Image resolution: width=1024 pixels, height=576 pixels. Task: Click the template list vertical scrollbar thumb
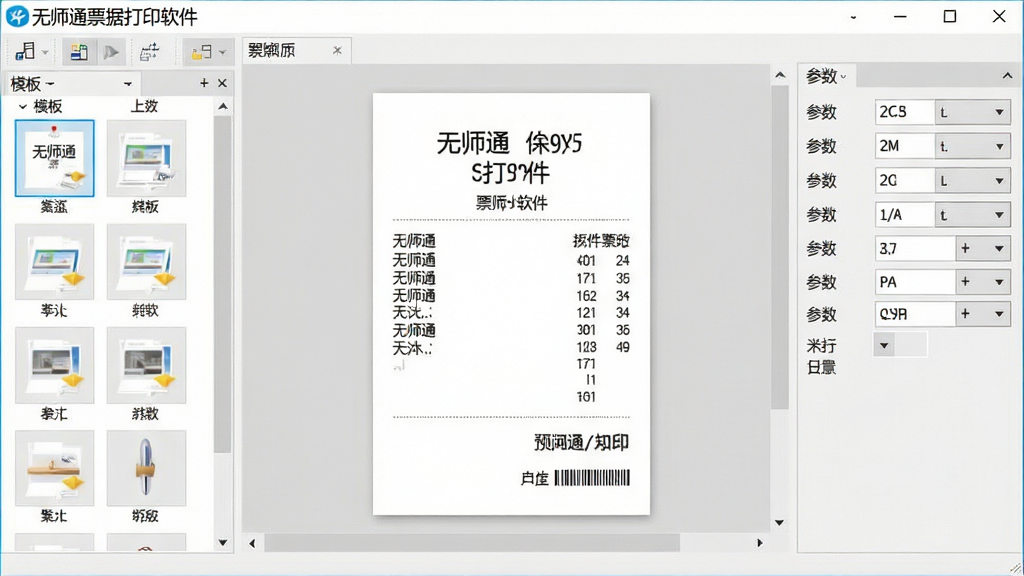223,284
